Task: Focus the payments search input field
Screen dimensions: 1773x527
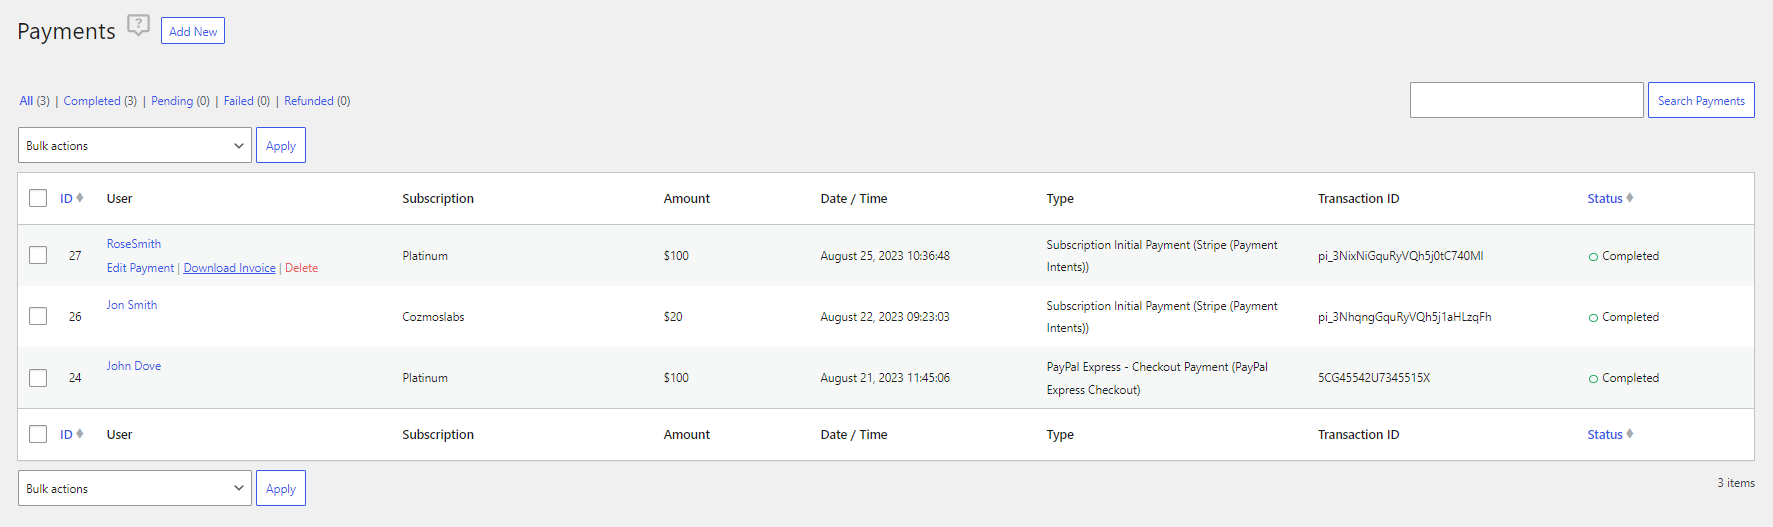Action: coord(1525,100)
